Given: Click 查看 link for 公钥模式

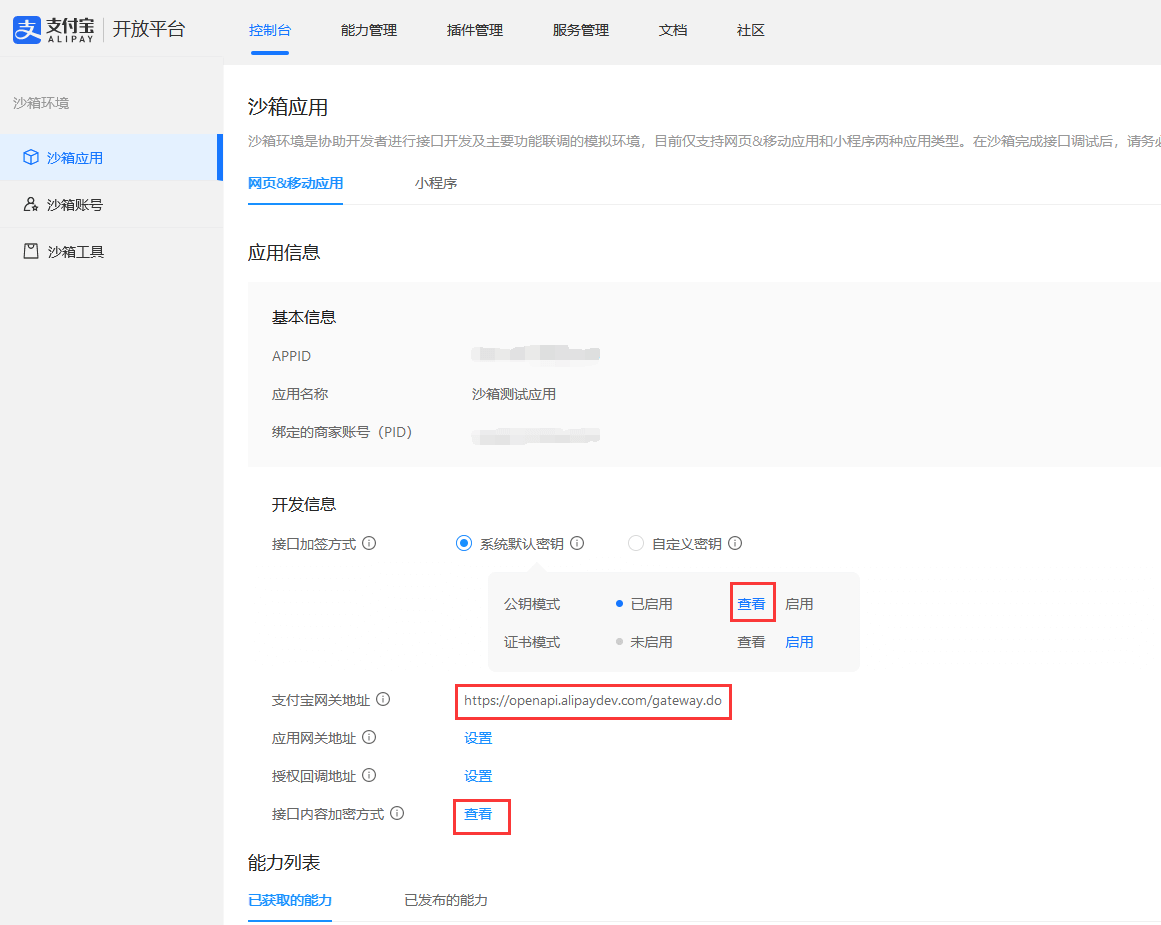Looking at the screenshot, I should point(752,604).
